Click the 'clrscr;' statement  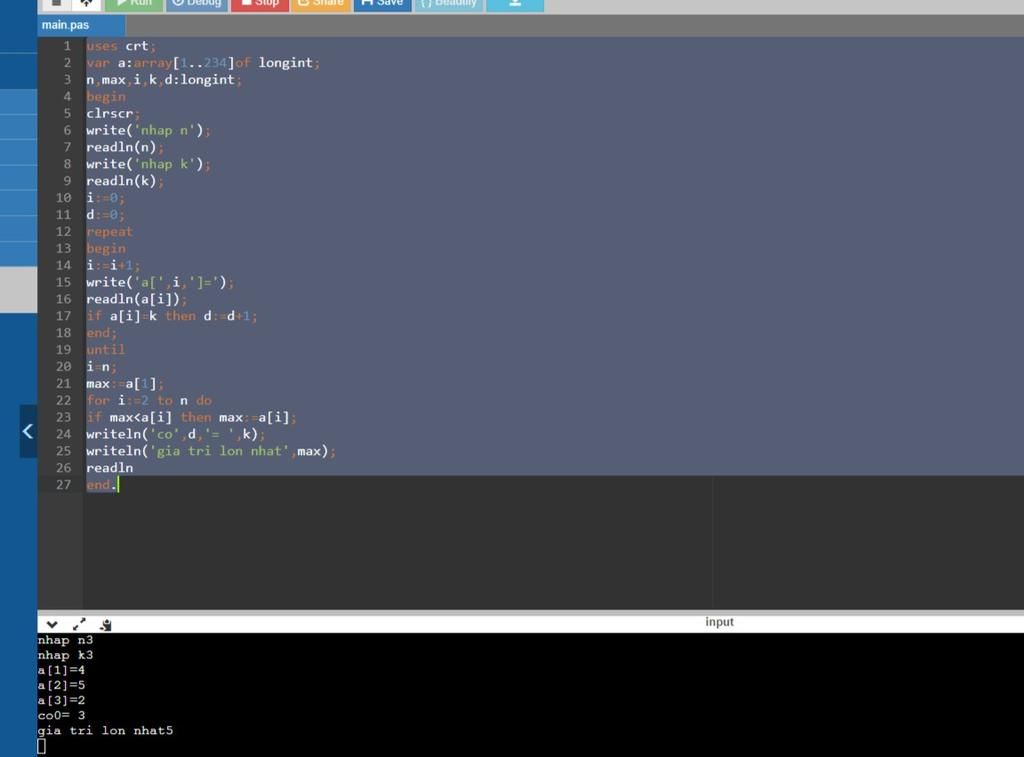[113, 114]
